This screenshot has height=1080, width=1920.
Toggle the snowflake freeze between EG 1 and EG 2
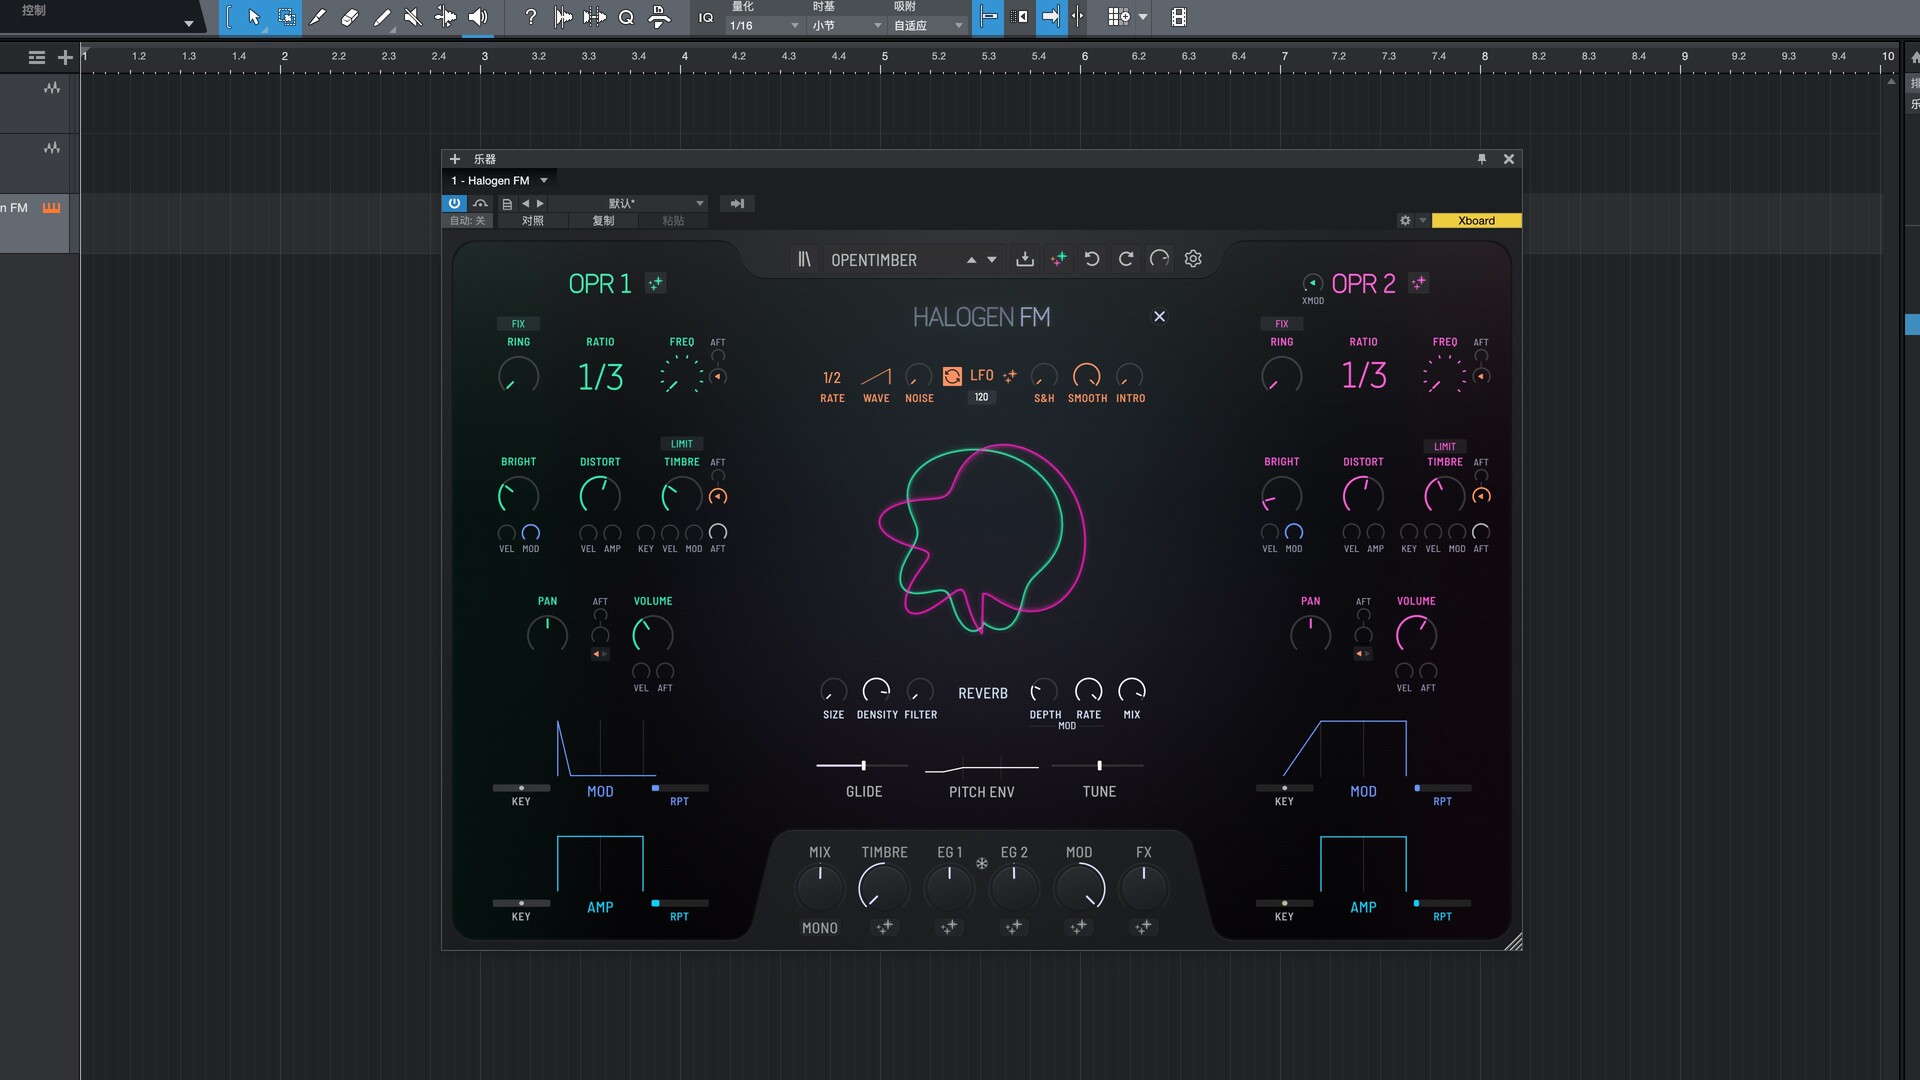pos(982,863)
